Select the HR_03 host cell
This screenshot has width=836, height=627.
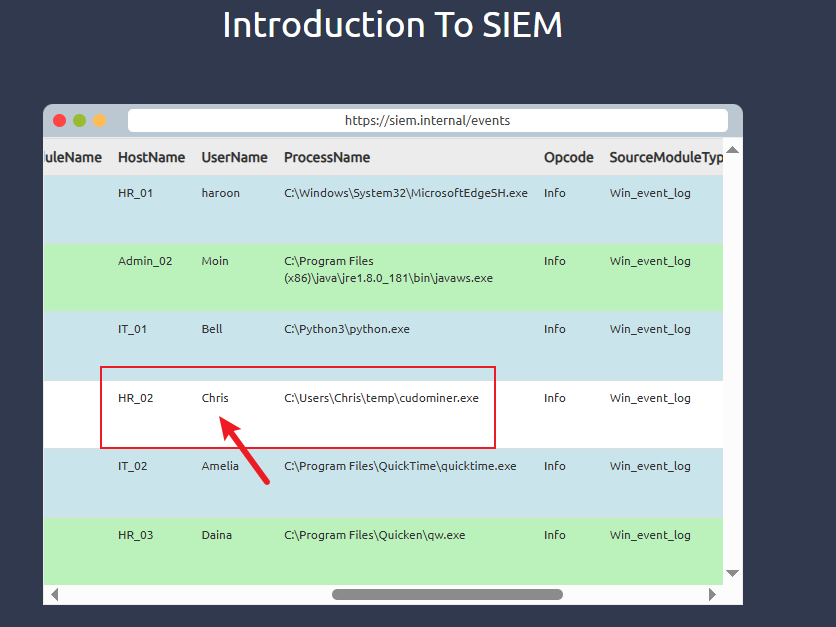135,535
